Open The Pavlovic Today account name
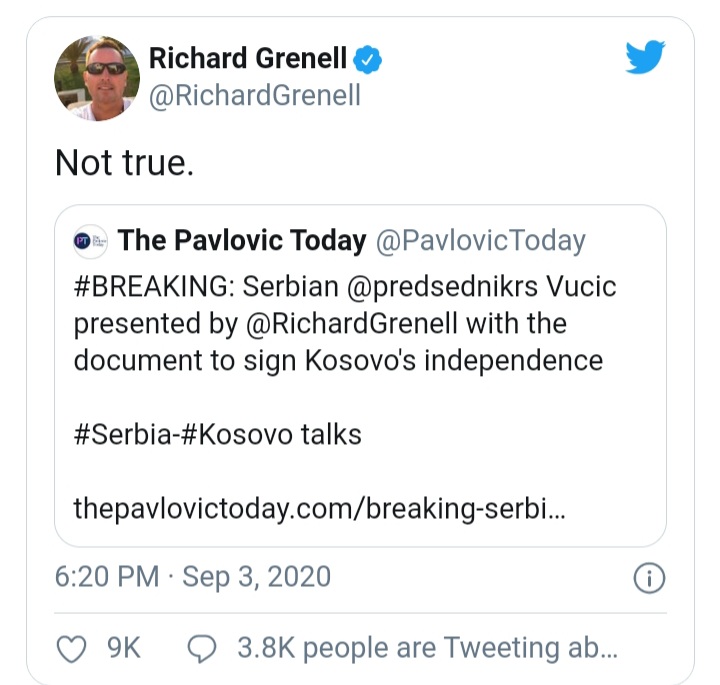720x685 pixels. click(x=242, y=241)
